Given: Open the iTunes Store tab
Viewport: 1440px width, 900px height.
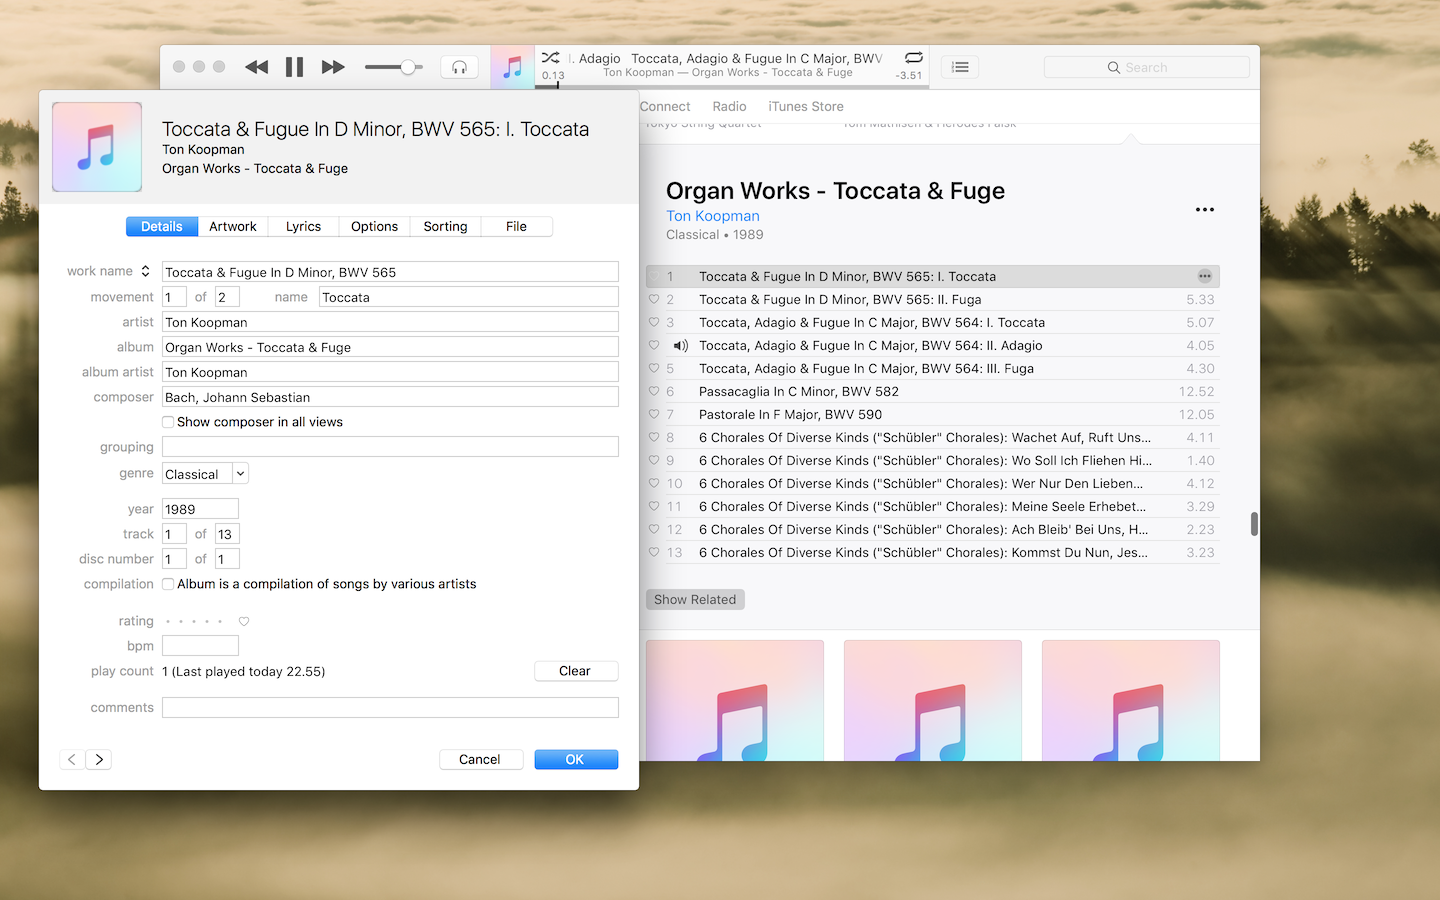Looking at the screenshot, I should [x=806, y=106].
